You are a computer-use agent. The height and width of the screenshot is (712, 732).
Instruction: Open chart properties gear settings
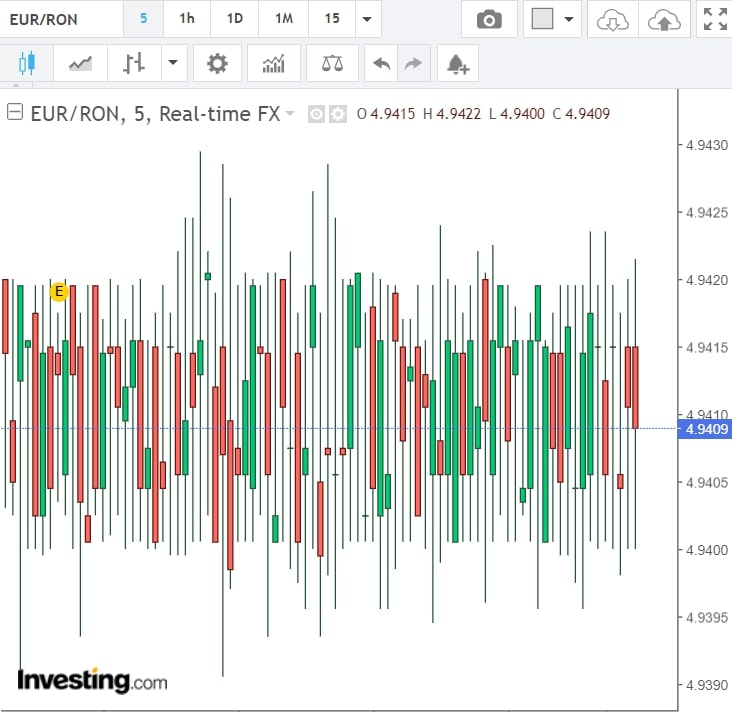[217, 64]
